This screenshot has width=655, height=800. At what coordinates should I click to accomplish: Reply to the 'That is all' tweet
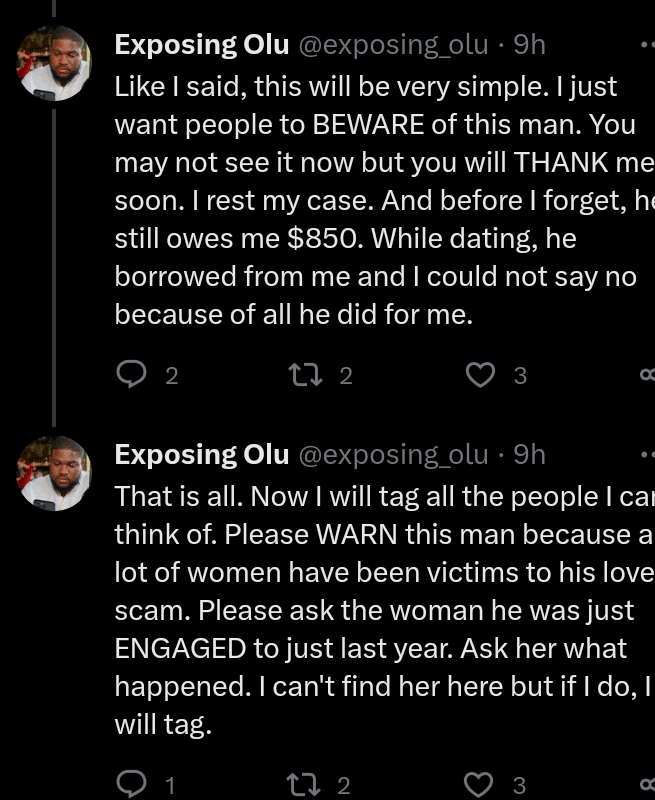132,785
